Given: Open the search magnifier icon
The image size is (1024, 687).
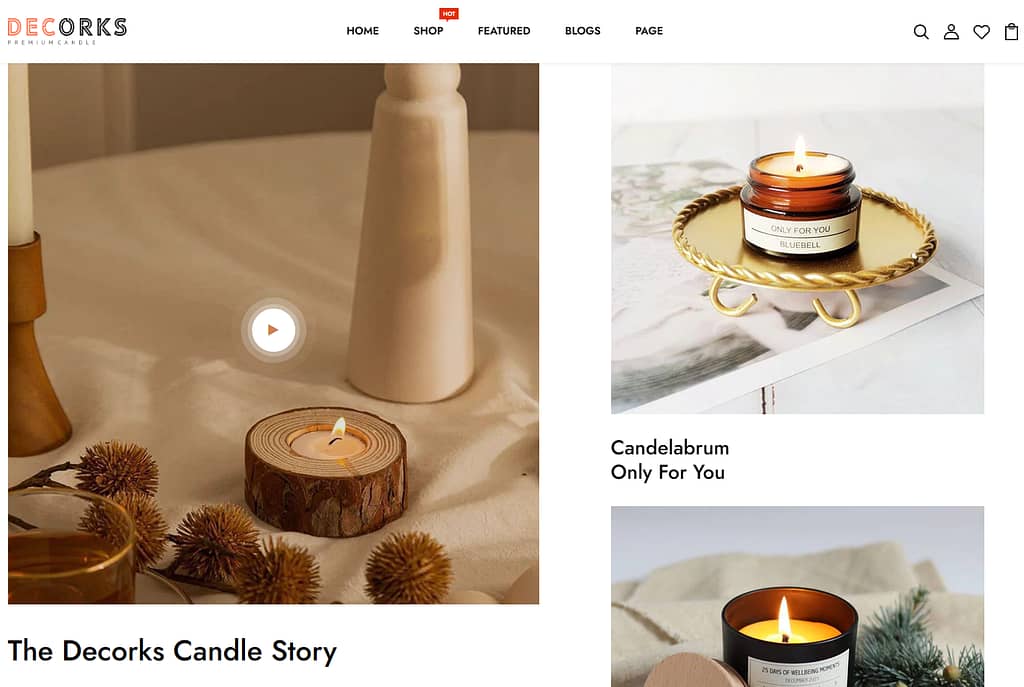Looking at the screenshot, I should pyautogui.click(x=921, y=31).
